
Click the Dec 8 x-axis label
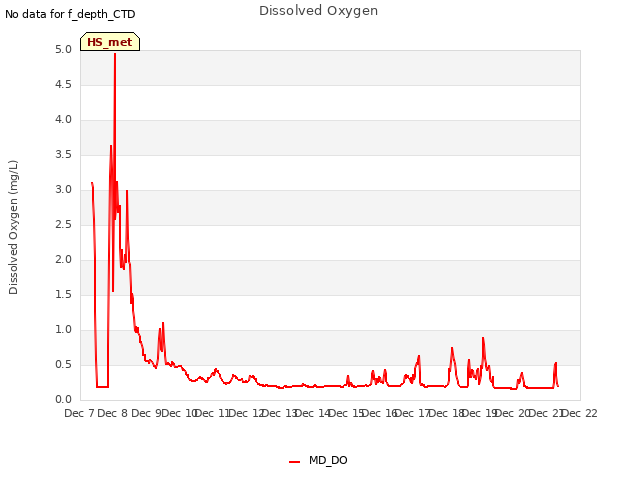click(x=113, y=413)
